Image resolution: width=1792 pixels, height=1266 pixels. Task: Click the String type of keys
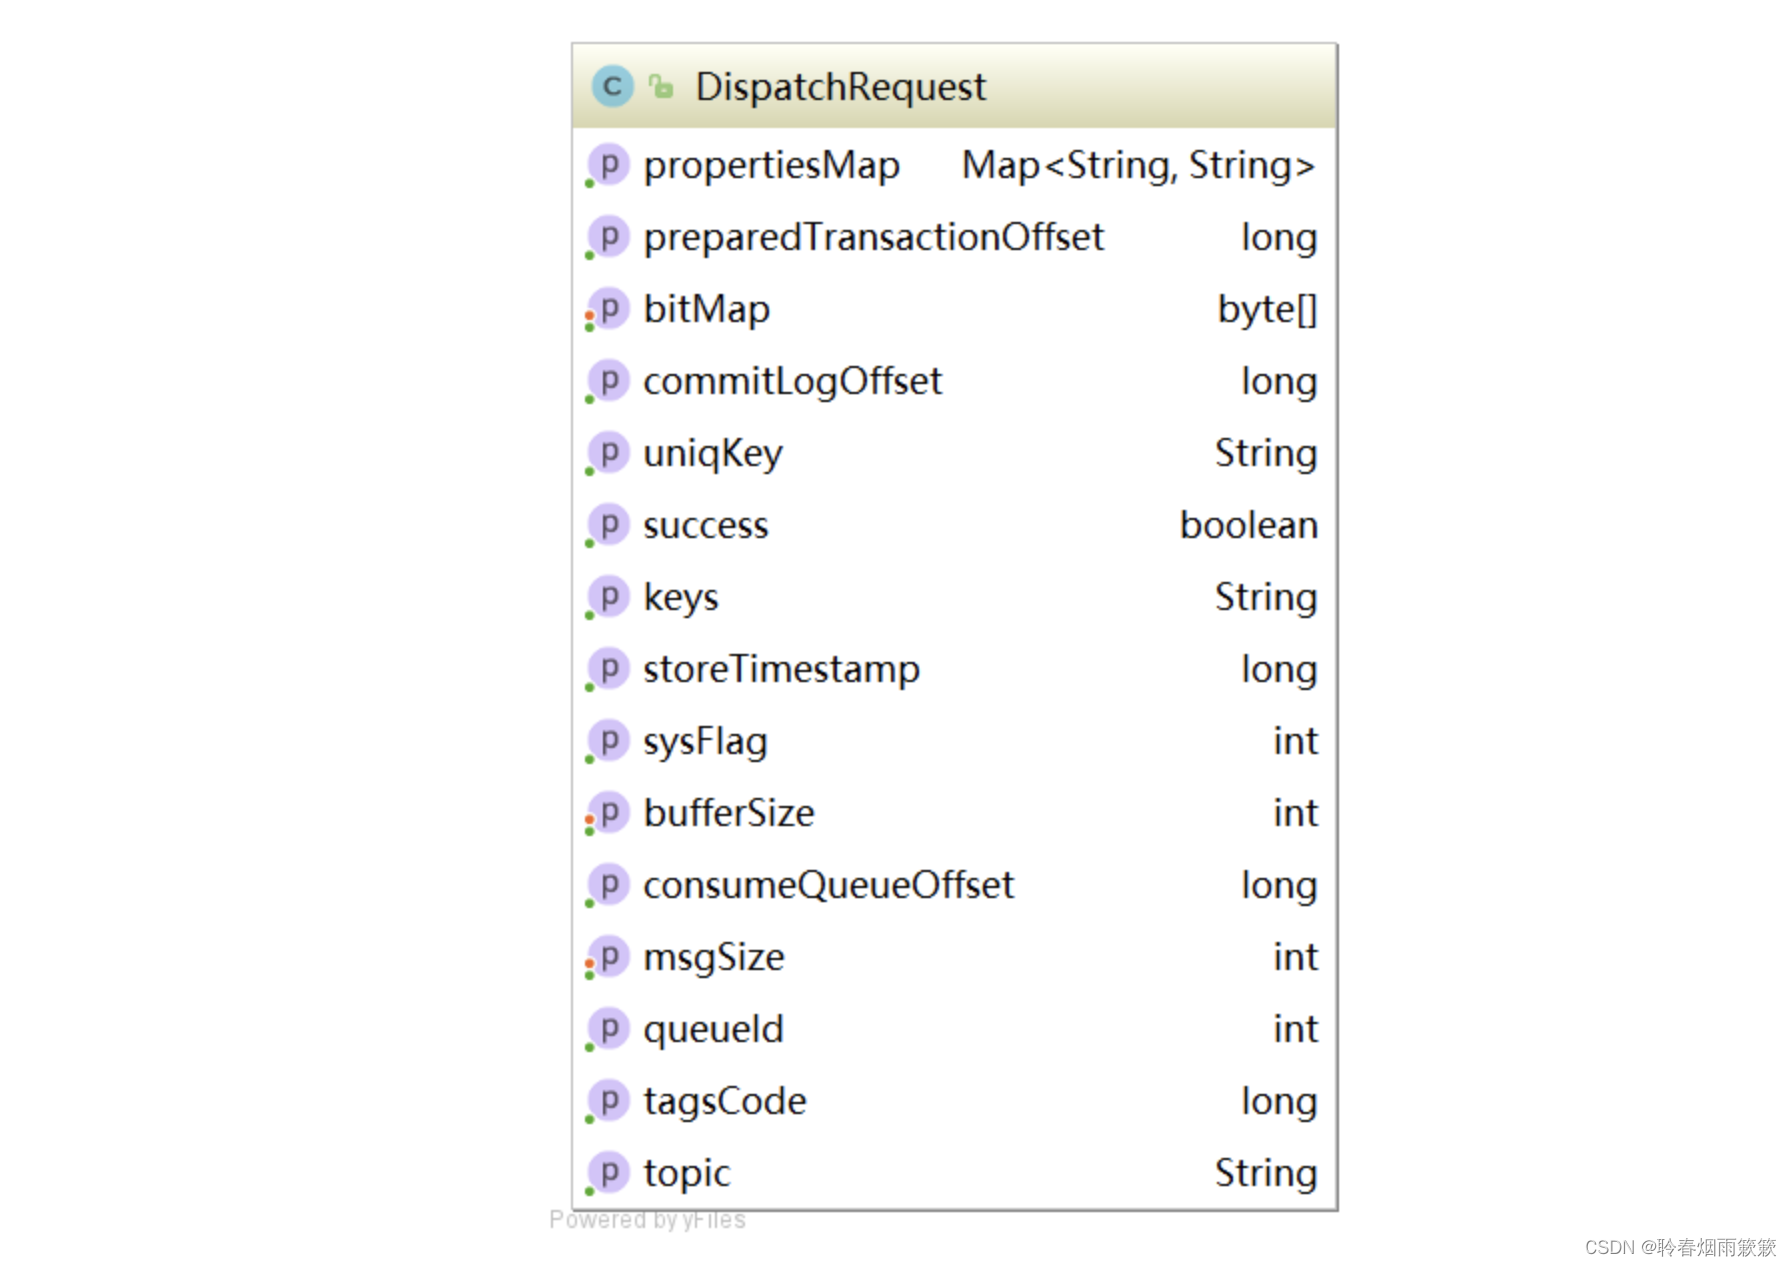point(1266,598)
